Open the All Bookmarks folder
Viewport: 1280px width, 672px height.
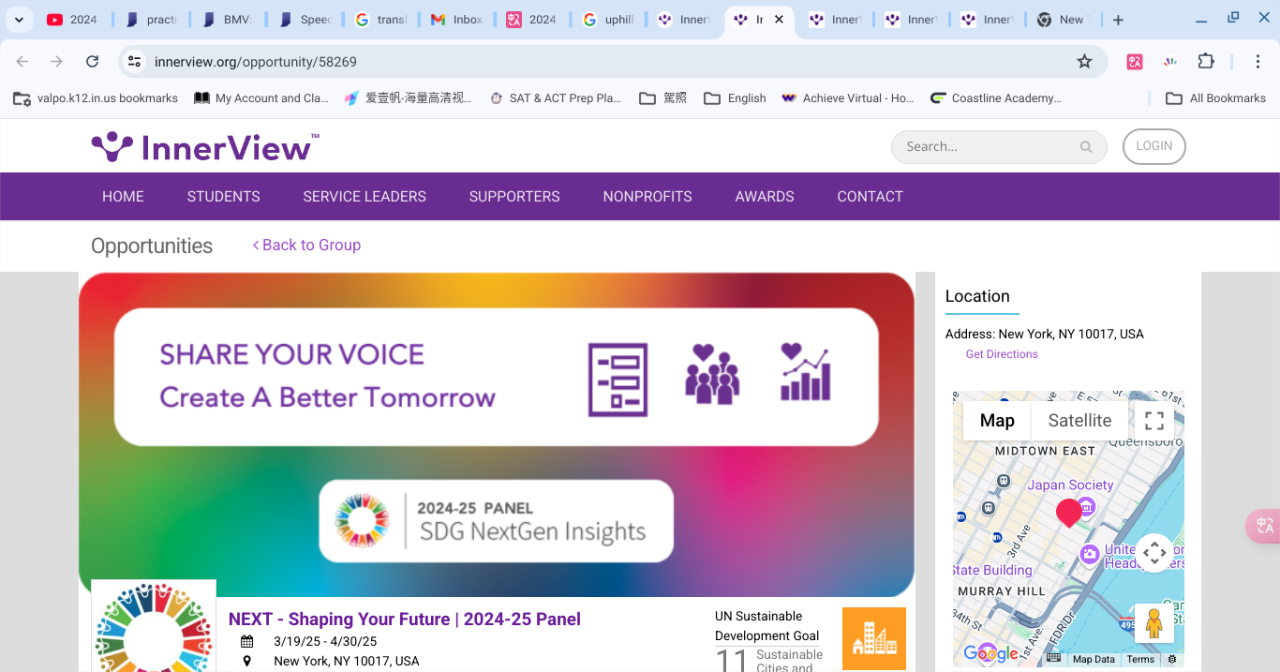[1216, 98]
